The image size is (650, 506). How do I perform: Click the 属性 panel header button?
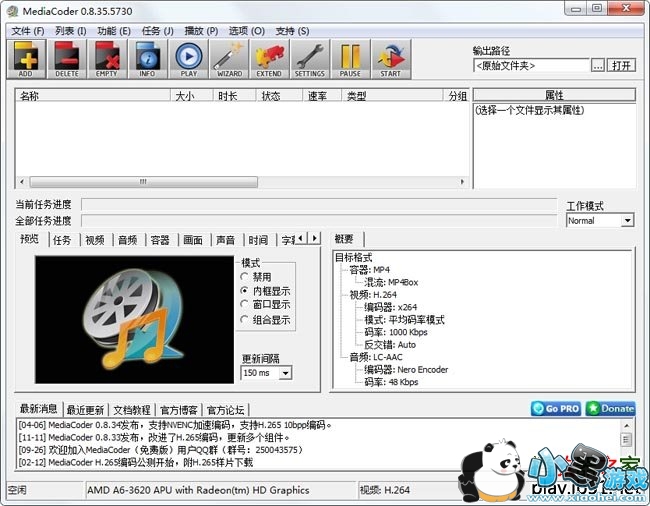click(554, 95)
